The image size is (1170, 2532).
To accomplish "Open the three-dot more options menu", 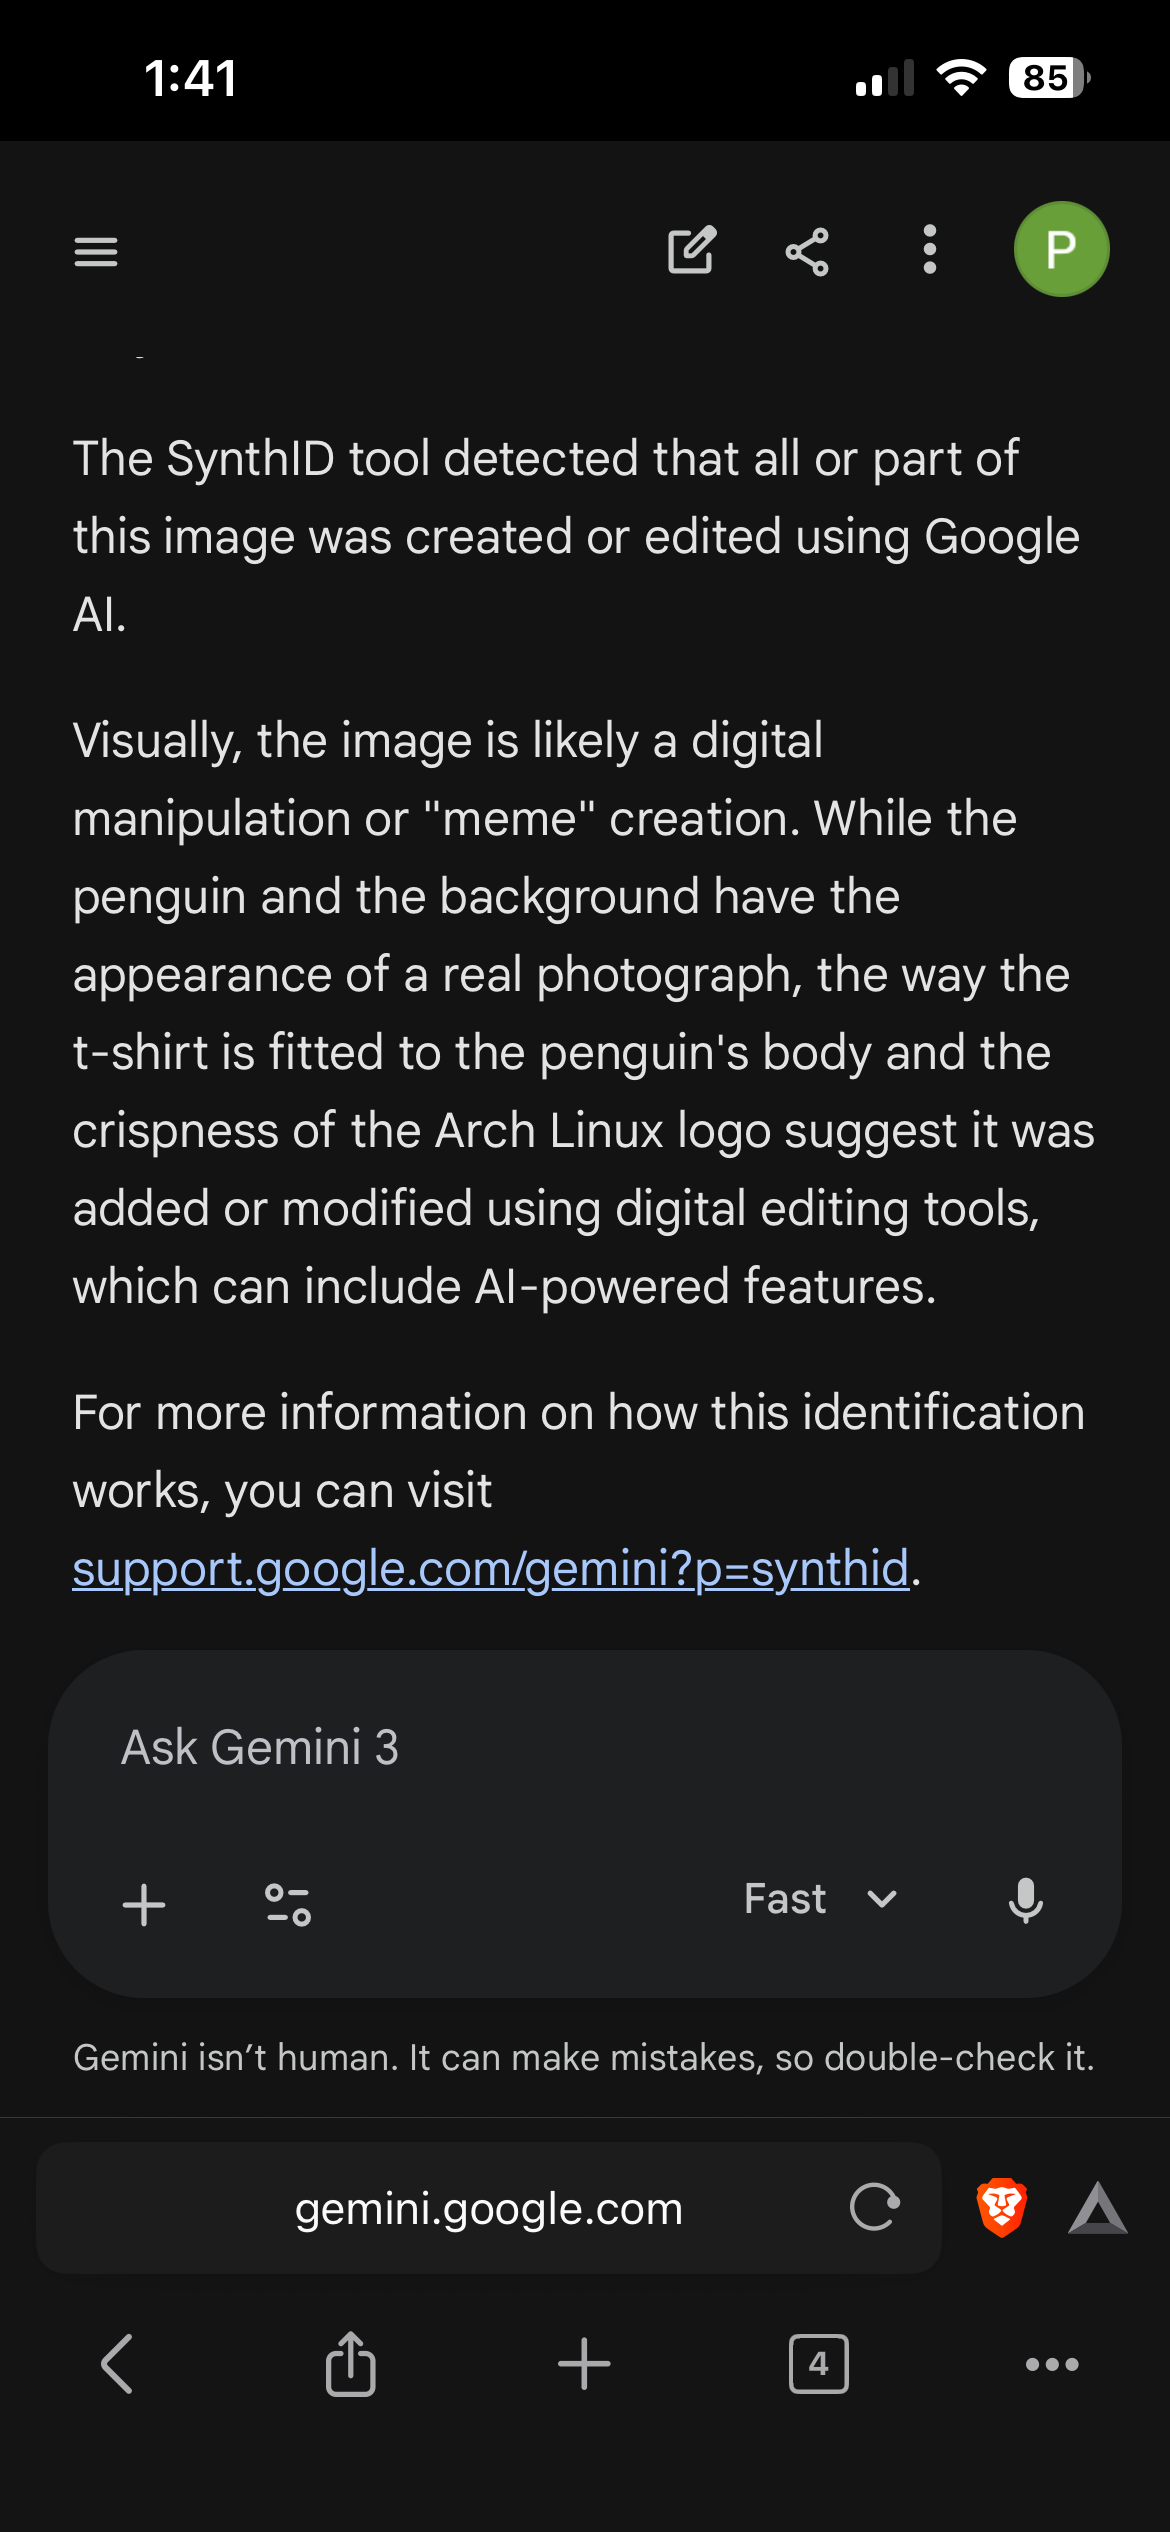I will 930,250.
